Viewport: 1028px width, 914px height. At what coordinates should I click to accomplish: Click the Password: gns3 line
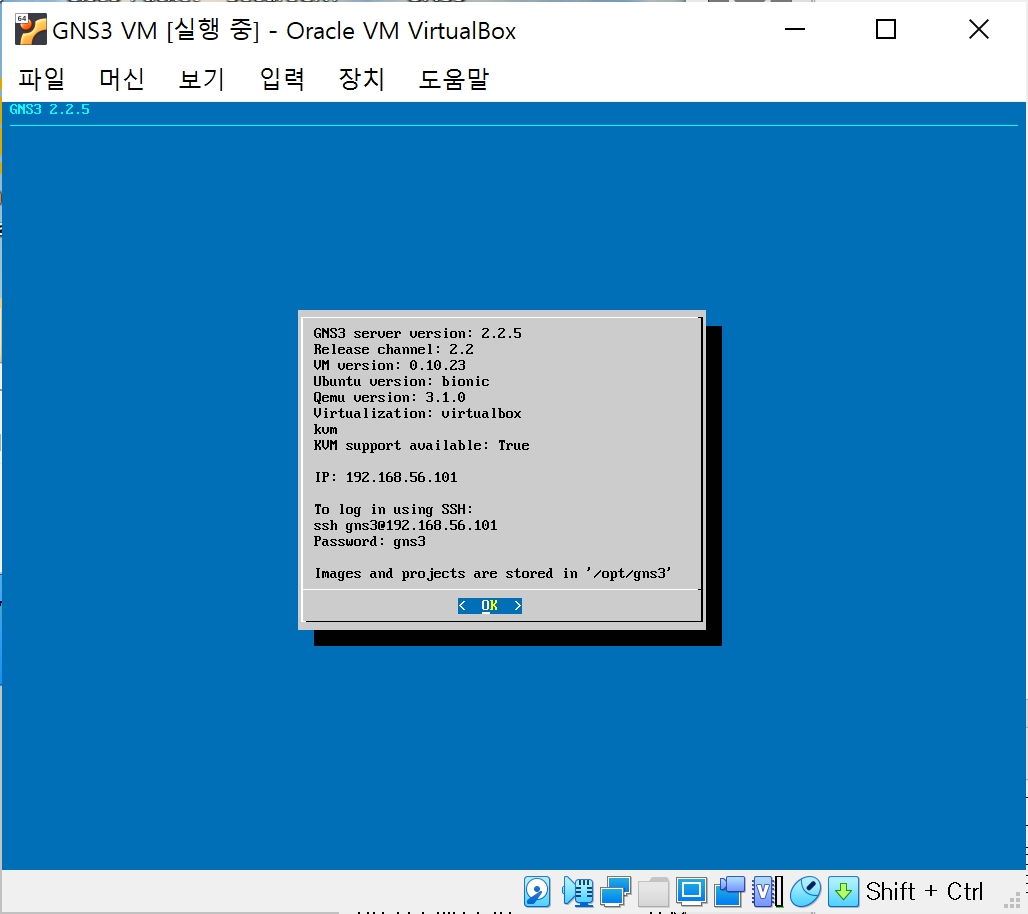(370, 542)
